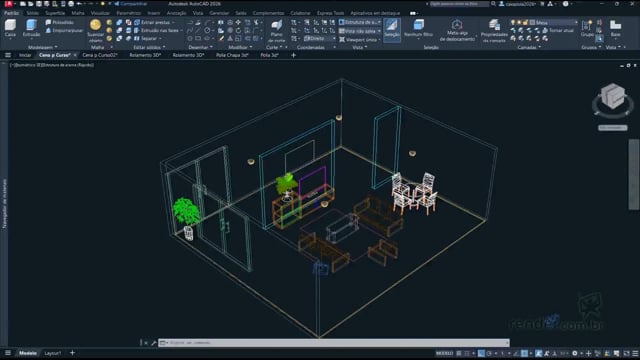Expand the Camadas panel
This screenshot has height=360, width=640.
pyautogui.click(x=529, y=47)
